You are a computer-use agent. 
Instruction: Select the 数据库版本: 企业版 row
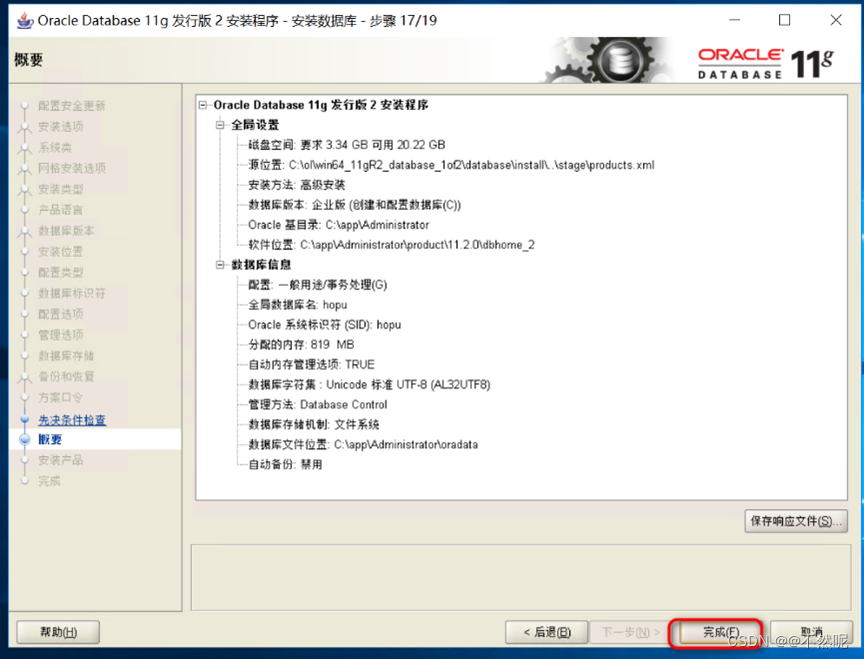(354, 205)
